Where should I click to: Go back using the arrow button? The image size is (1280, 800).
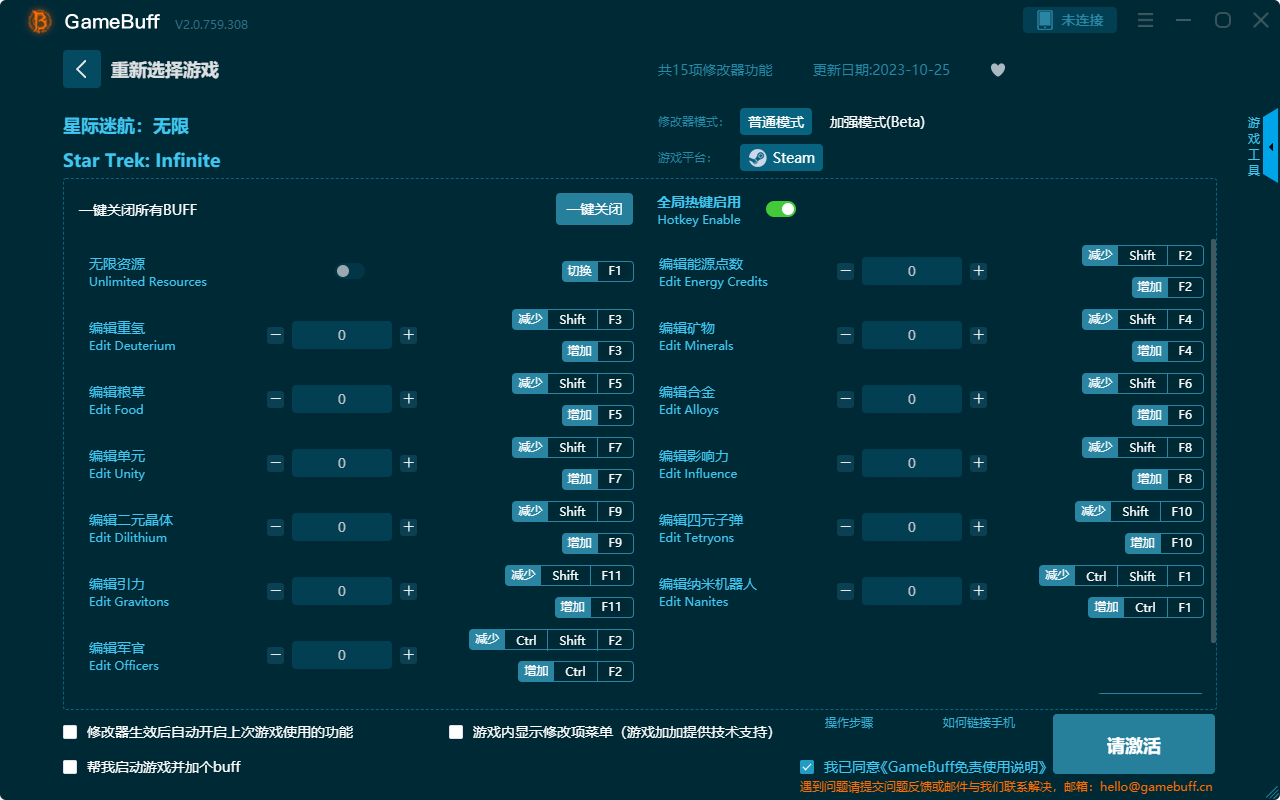tap(82, 69)
